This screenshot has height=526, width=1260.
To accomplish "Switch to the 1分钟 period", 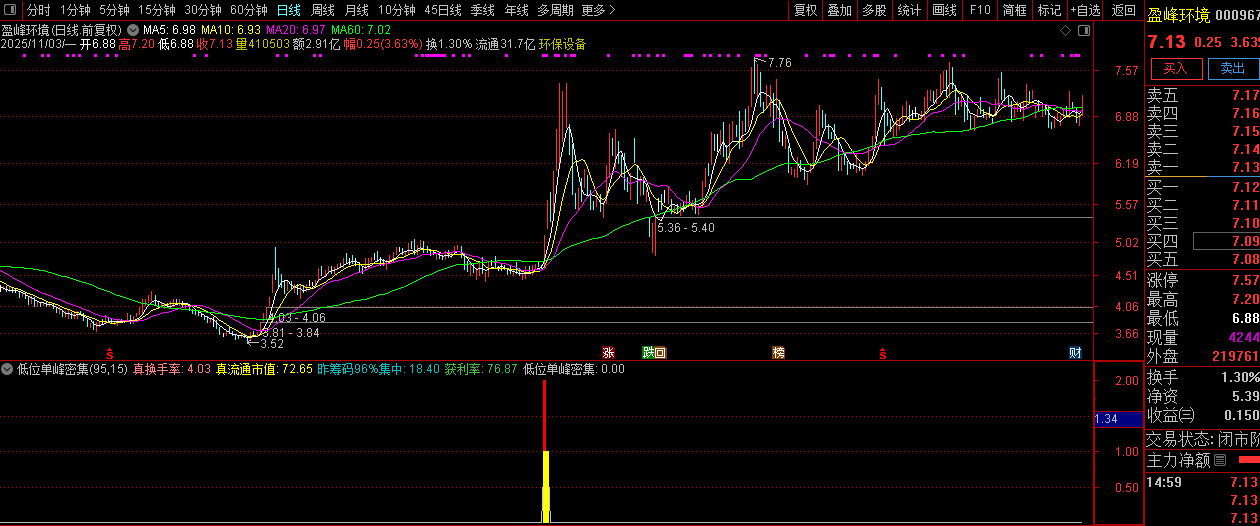I will (75, 10).
